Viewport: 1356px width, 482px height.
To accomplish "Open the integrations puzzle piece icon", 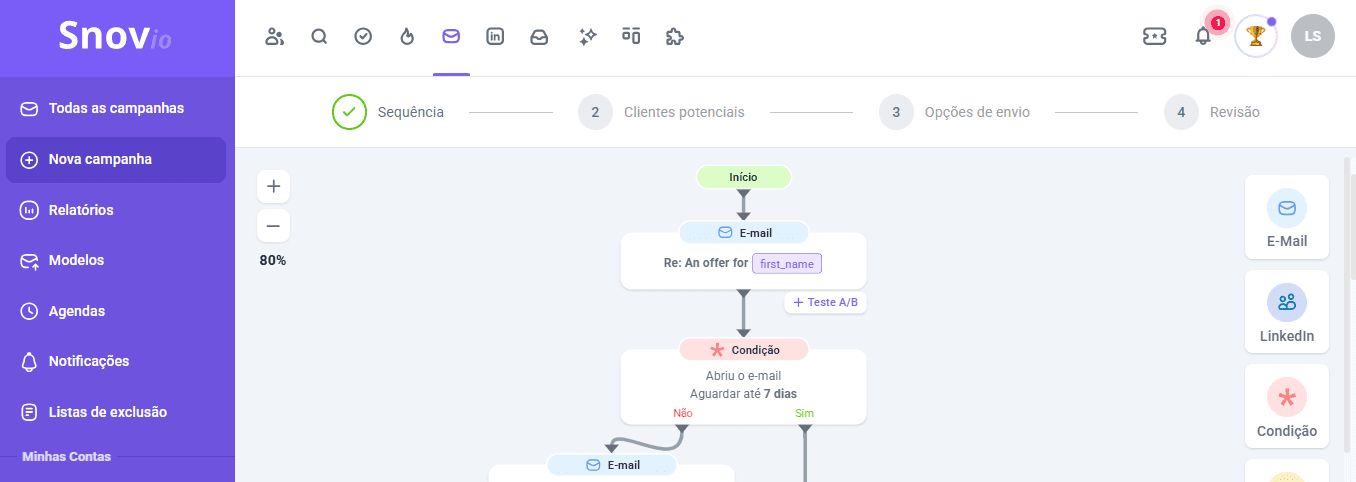I will pyautogui.click(x=675, y=37).
